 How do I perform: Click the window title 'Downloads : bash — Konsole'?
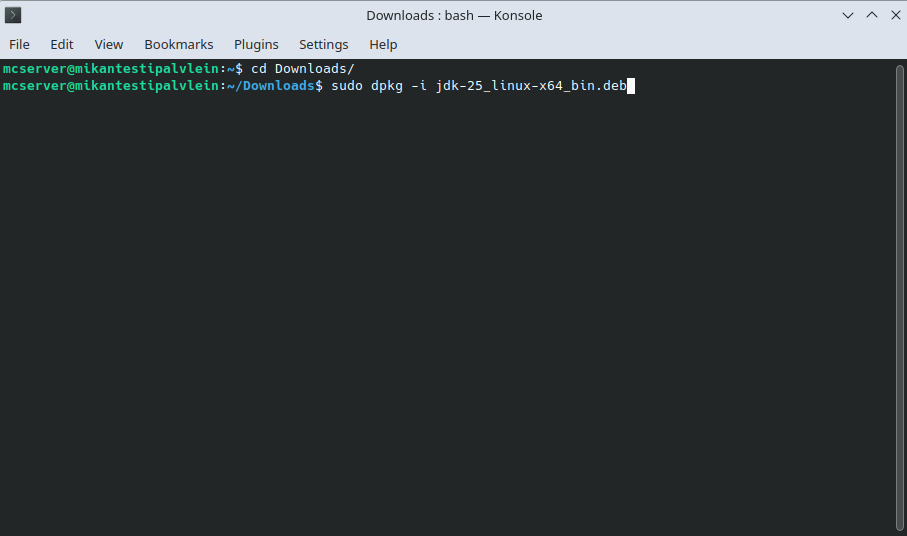pyautogui.click(x=454, y=15)
